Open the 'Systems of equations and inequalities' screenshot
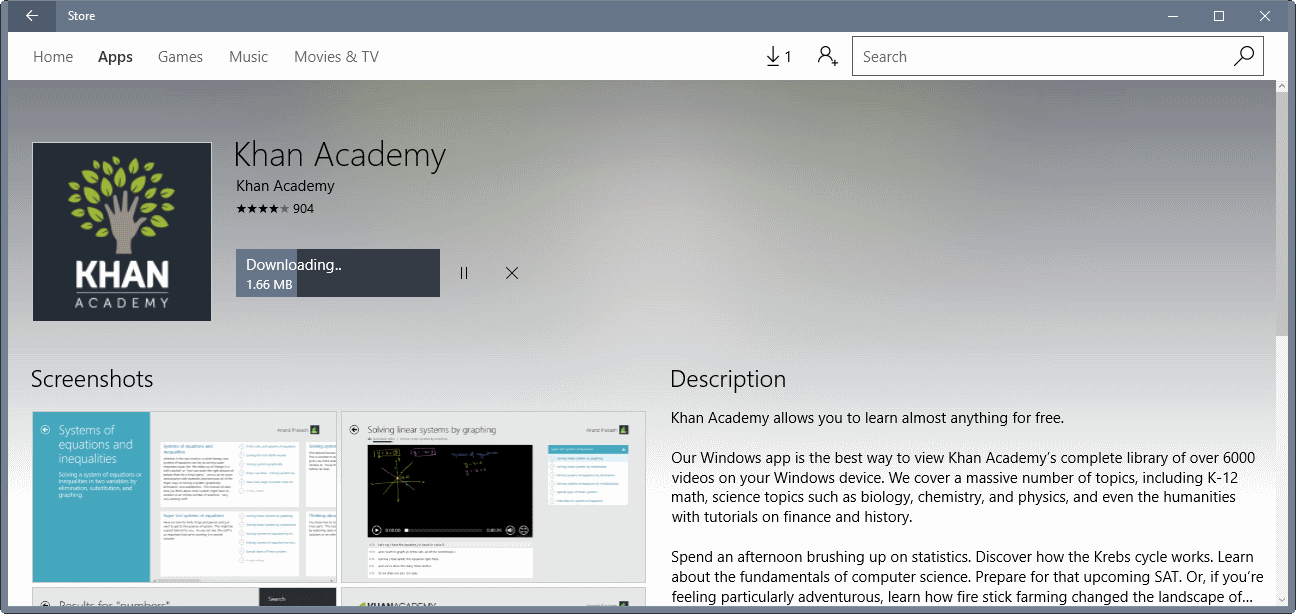Screen dimensions: 1296x614 click(x=184, y=496)
